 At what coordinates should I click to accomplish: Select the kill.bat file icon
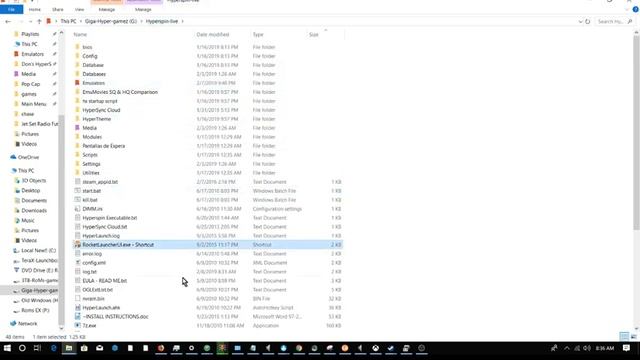[x=77, y=200]
